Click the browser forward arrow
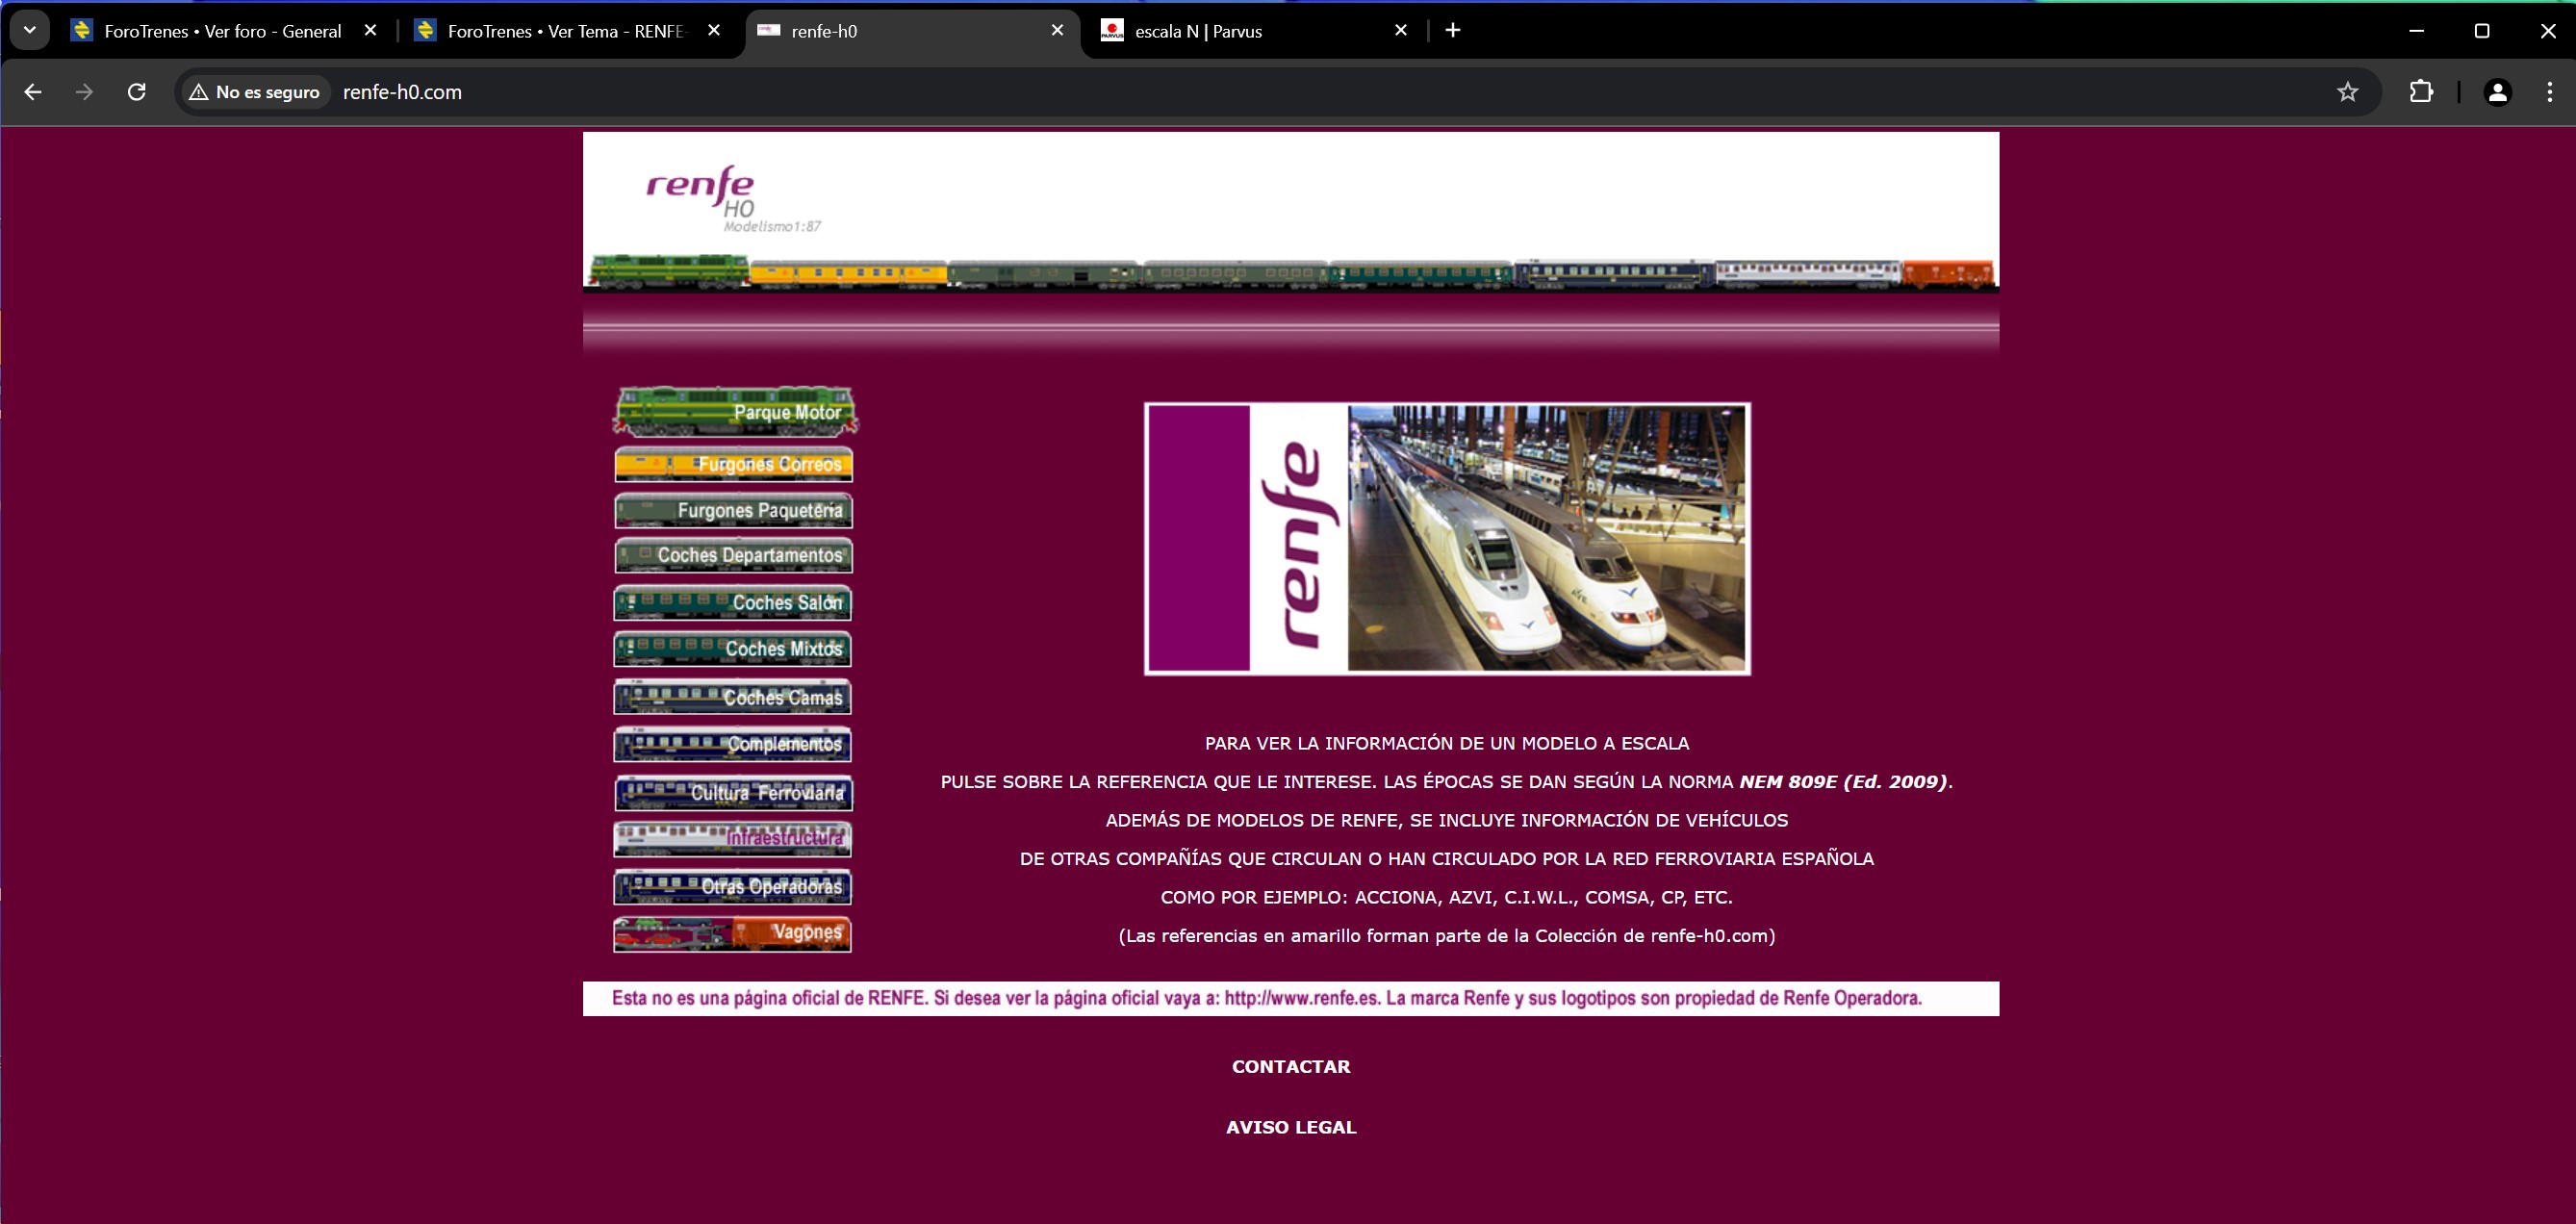 (x=85, y=92)
